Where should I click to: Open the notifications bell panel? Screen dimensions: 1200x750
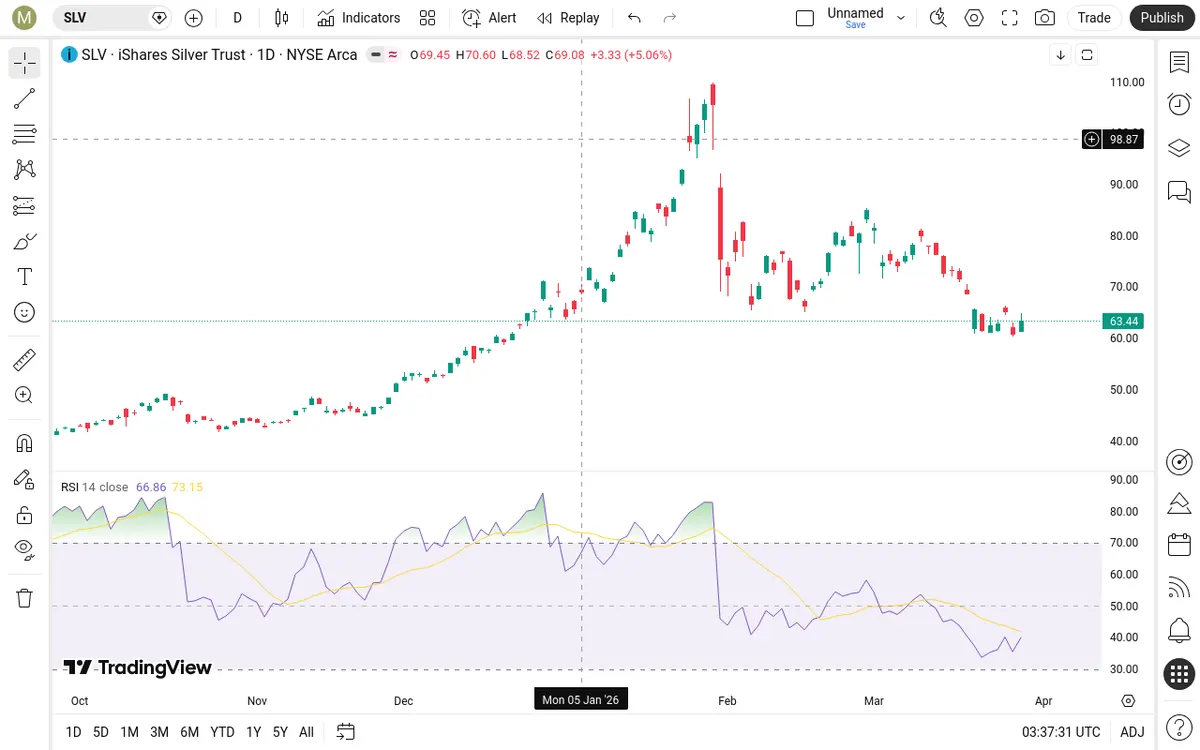[1179, 631]
